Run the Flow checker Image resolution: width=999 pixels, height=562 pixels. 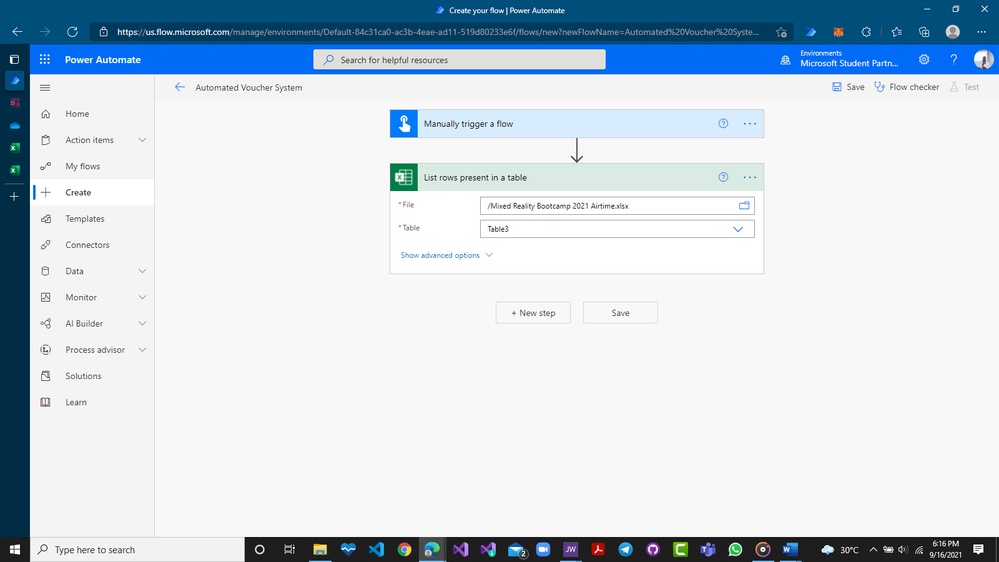907,87
